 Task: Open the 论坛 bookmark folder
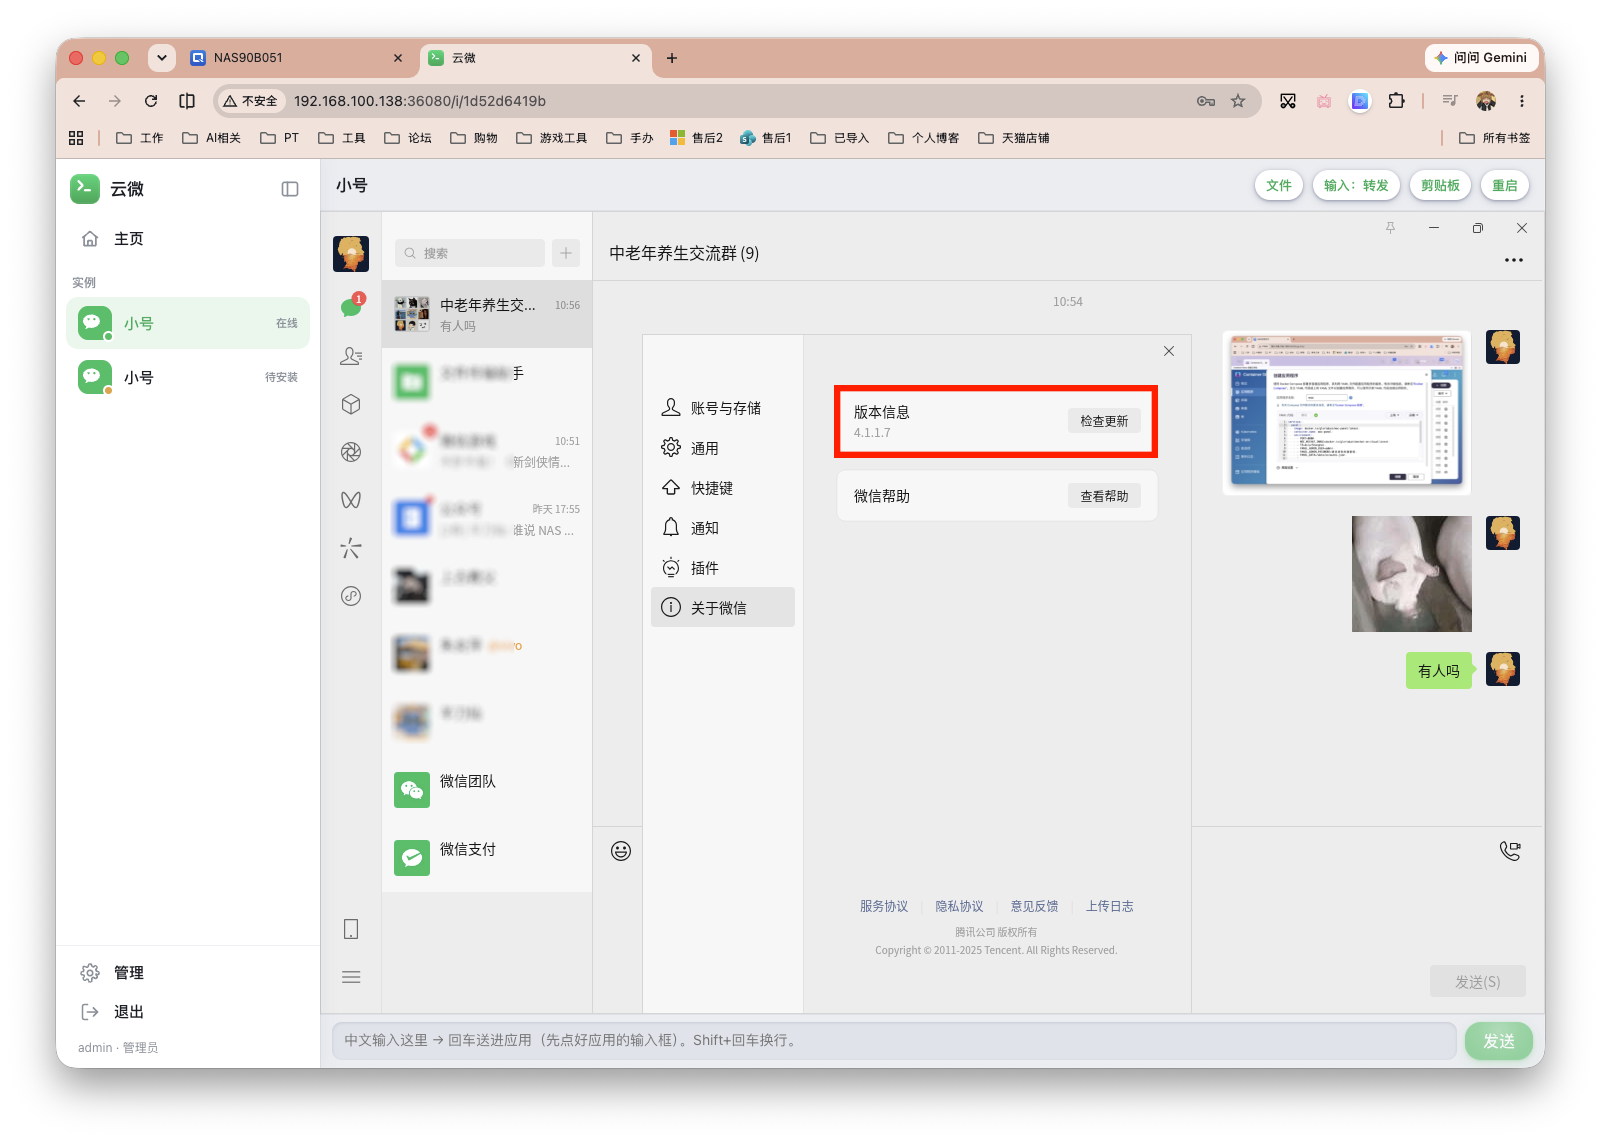(408, 138)
